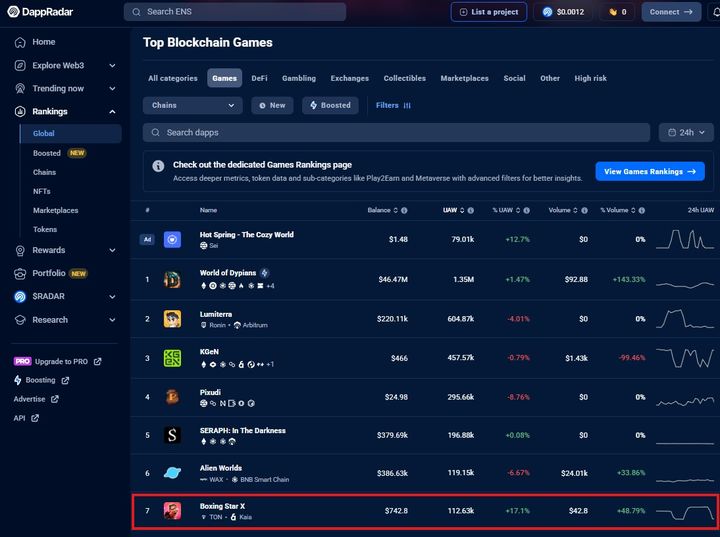The width and height of the screenshot is (720, 537).
Task: Open the Chains dropdown
Action: (x=193, y=106)
